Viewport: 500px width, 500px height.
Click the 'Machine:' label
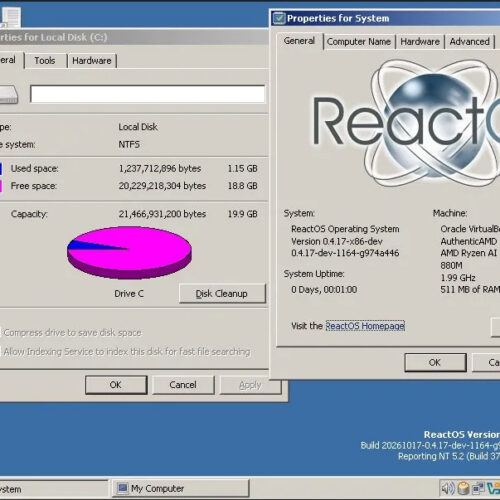pyautogui.click(x=450, y=213)
